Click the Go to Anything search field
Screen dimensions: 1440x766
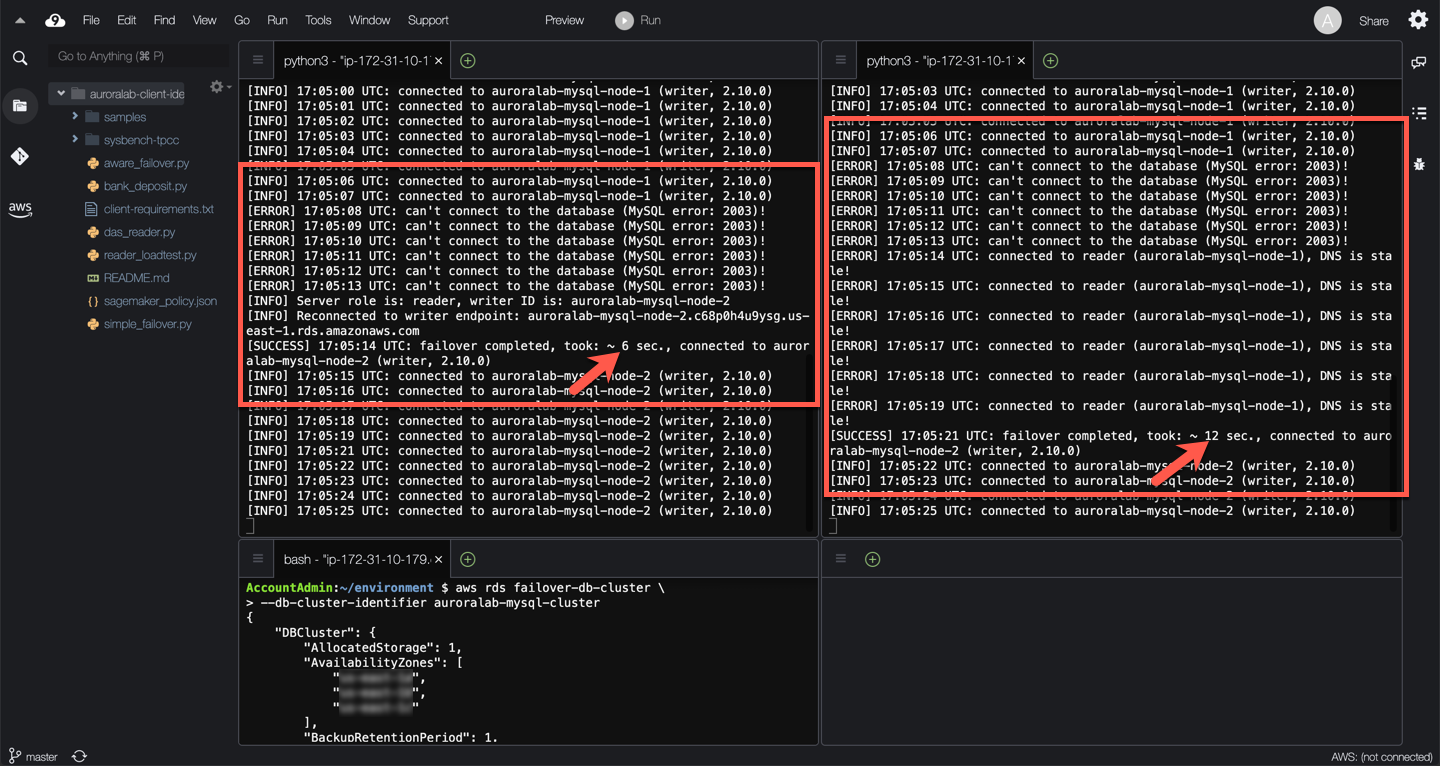pyautogui.click(x=138, y=56)
